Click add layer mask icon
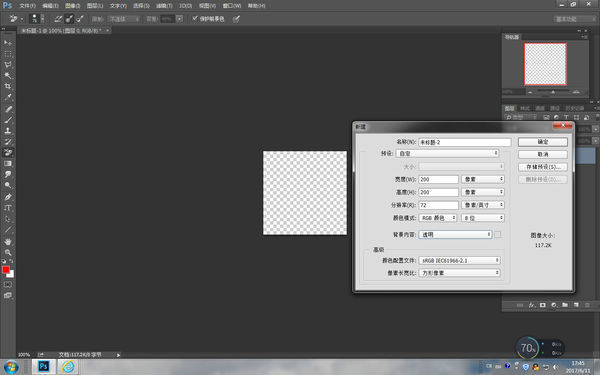This screenshot has height=375, width=600. coord(543,305)
